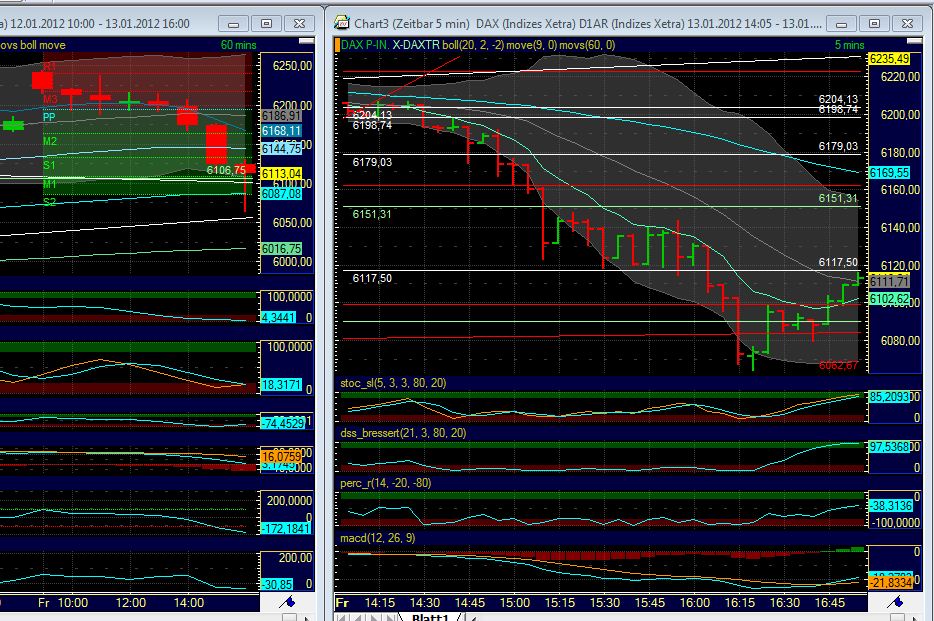Click the first-sheet arrow in the sheet navigator
Image resolution: width=934 pixels, height=621 pixels.
[x=341, y=616]
